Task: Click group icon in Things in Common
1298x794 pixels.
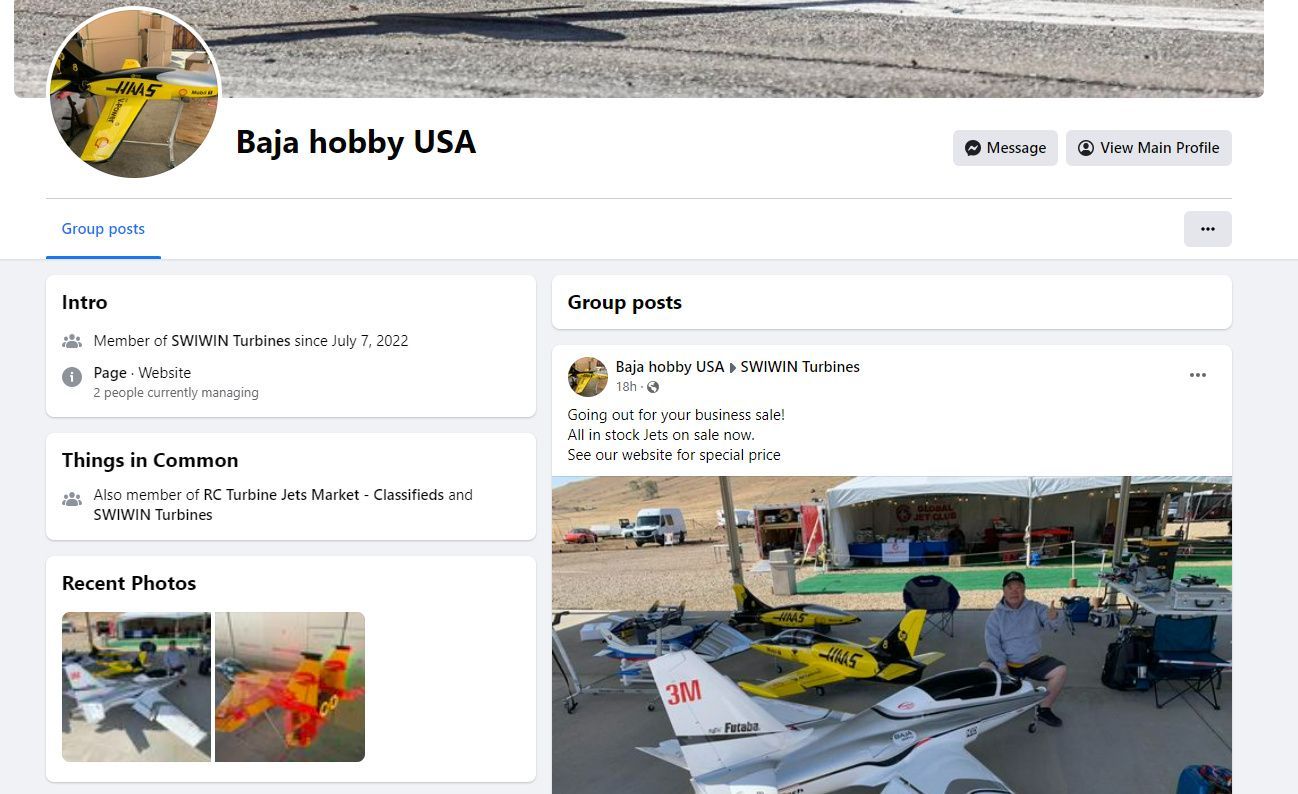Action: [72, 499]
